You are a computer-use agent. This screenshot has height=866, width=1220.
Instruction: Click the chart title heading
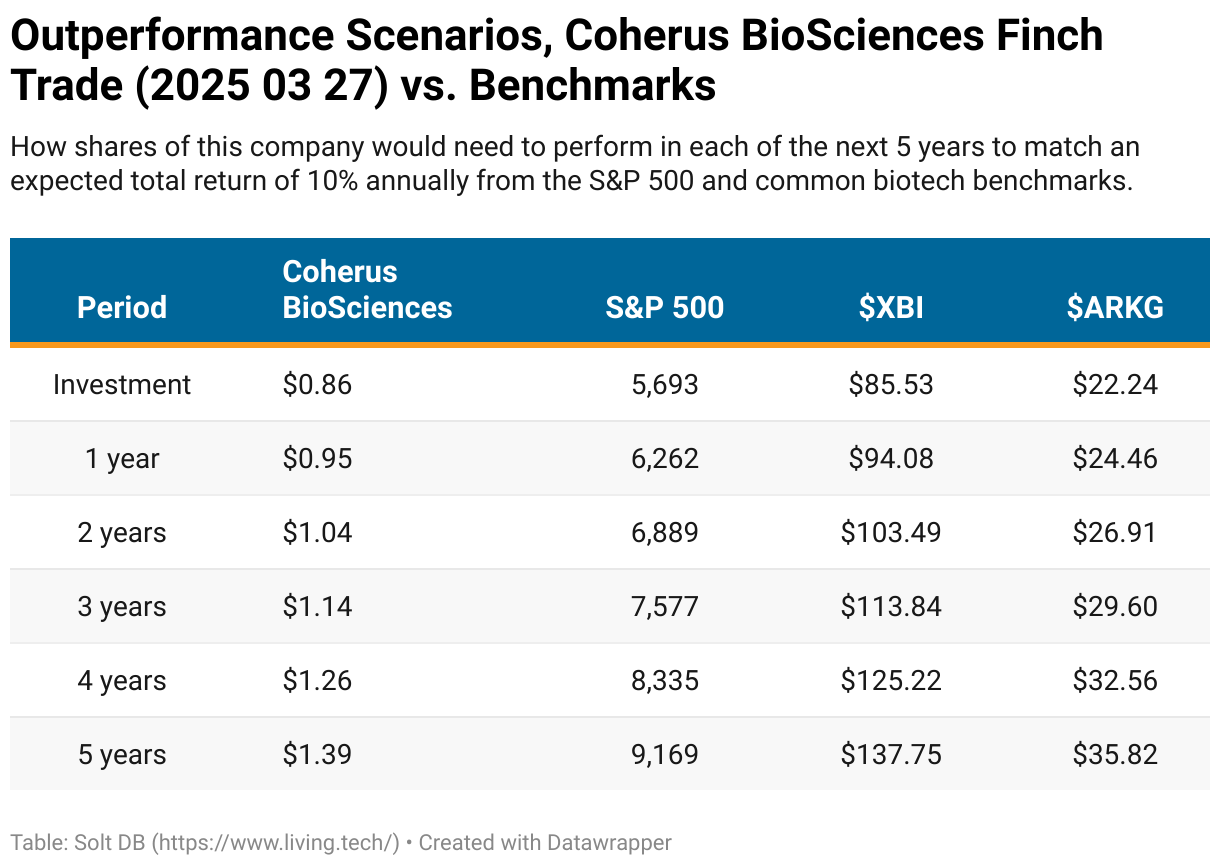click(x=556, y=61)
